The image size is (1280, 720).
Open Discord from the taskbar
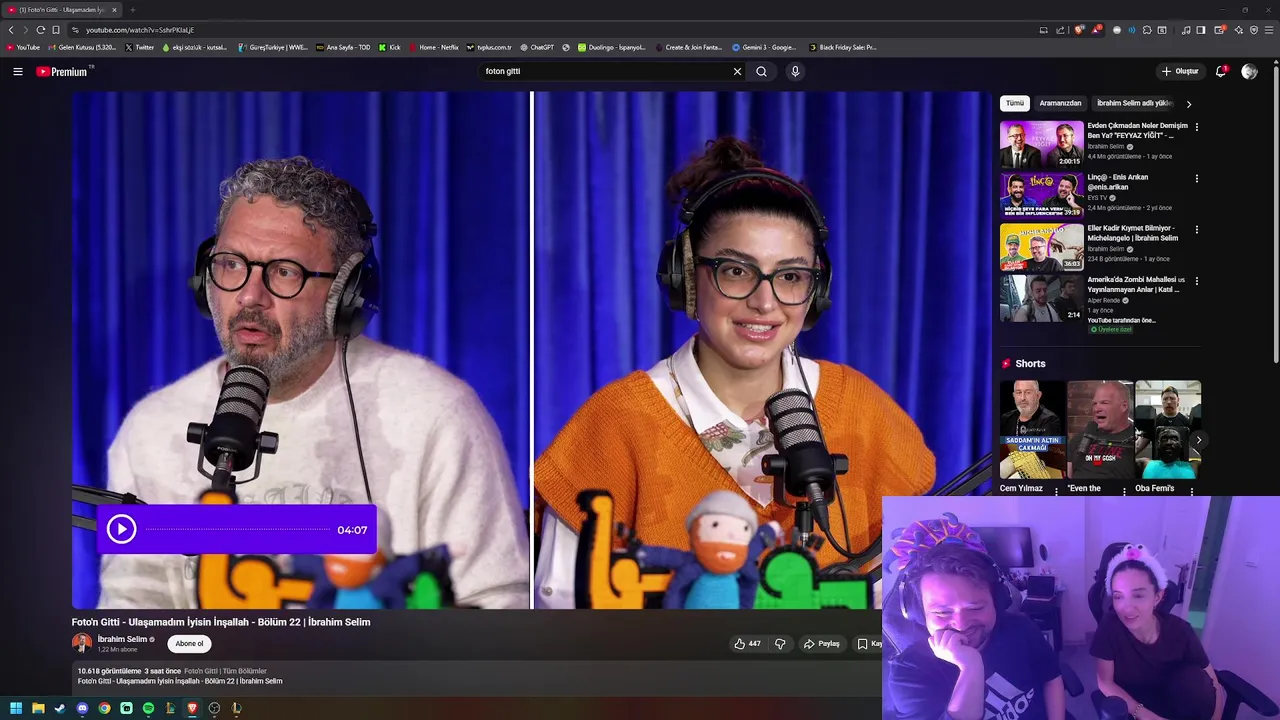click(x=82, y=708)
